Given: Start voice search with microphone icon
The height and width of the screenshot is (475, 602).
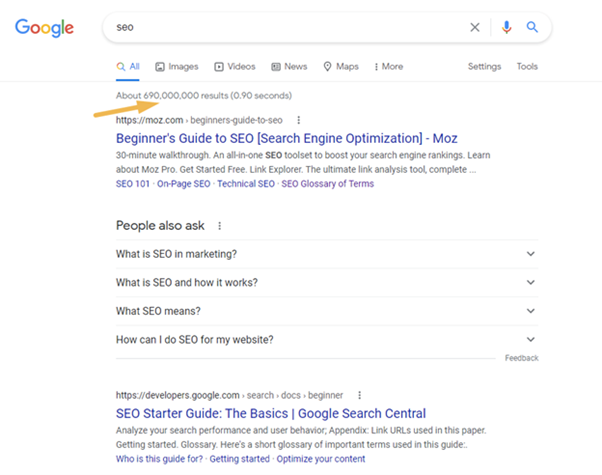Looking at the screenshot, I should click(x=507, y=27).
